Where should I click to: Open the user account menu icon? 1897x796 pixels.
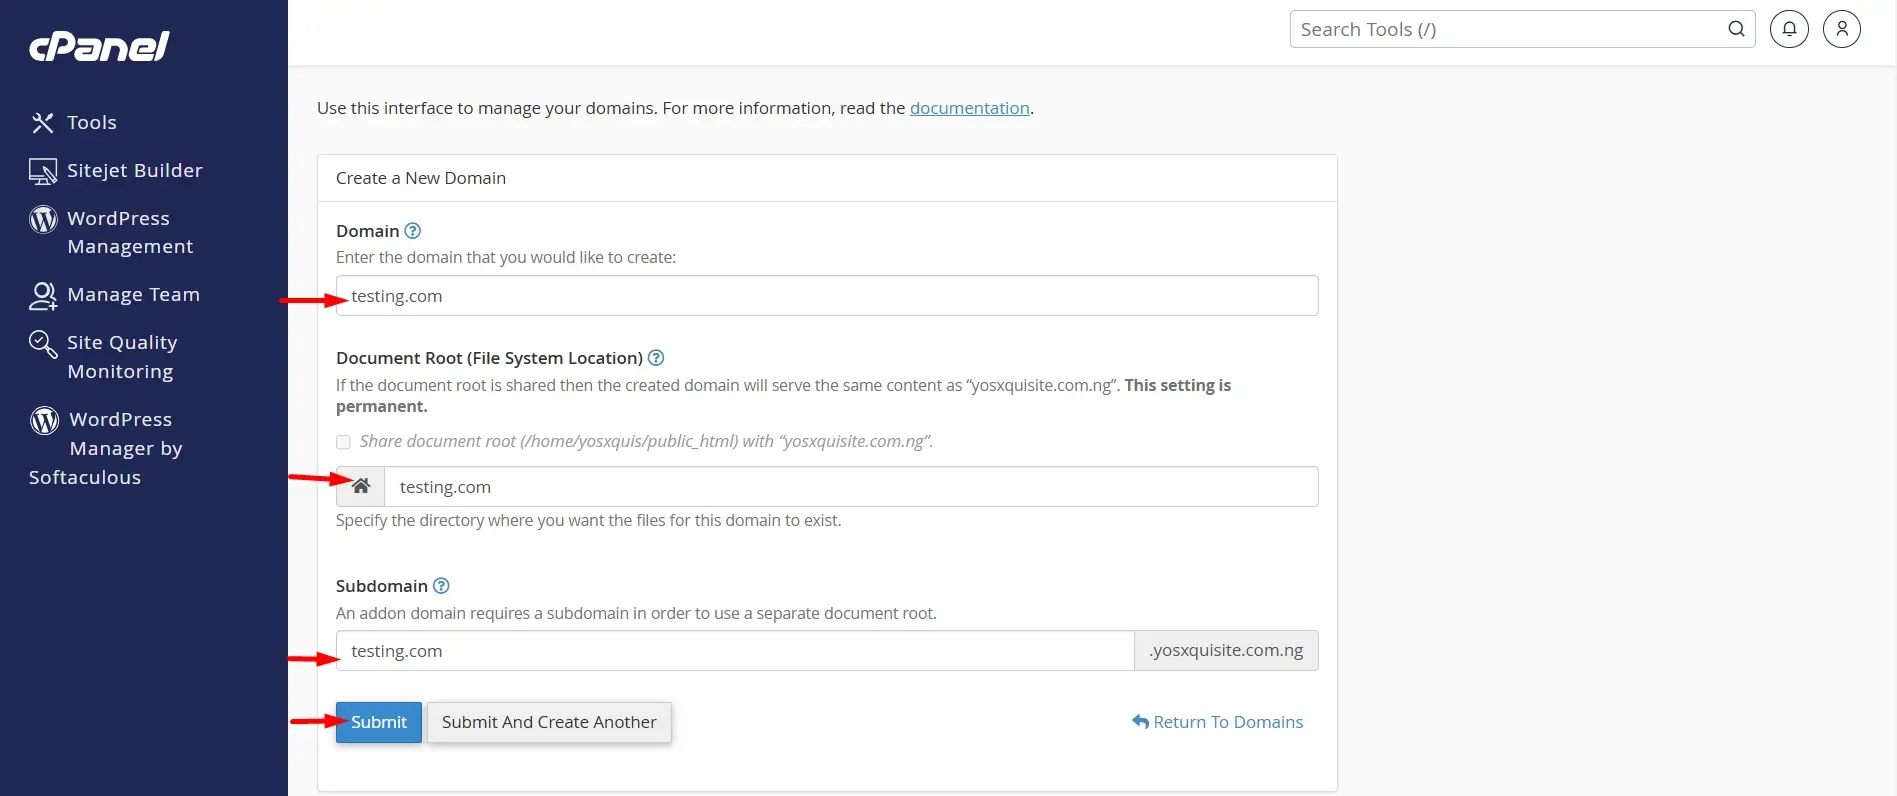pyautogui.click(x=1841, y=29)
